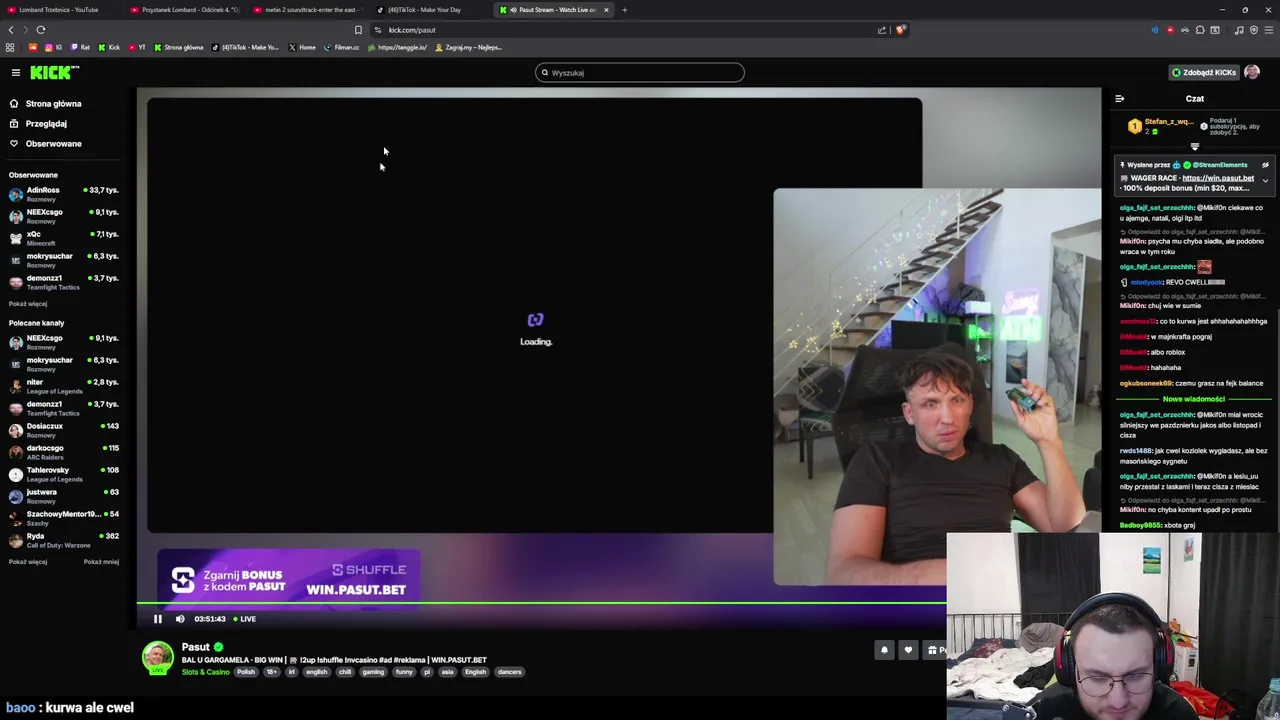Toggle follow heart button
1280x720 pixels.
(x=908, y=650)
